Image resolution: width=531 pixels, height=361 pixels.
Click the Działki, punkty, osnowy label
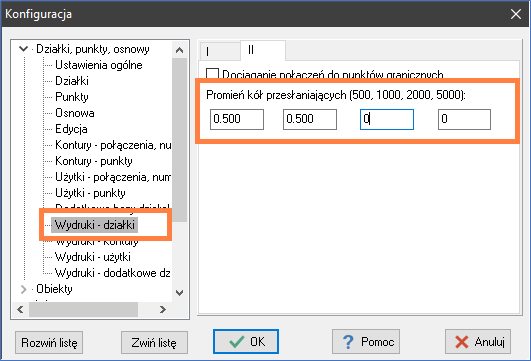93,49
